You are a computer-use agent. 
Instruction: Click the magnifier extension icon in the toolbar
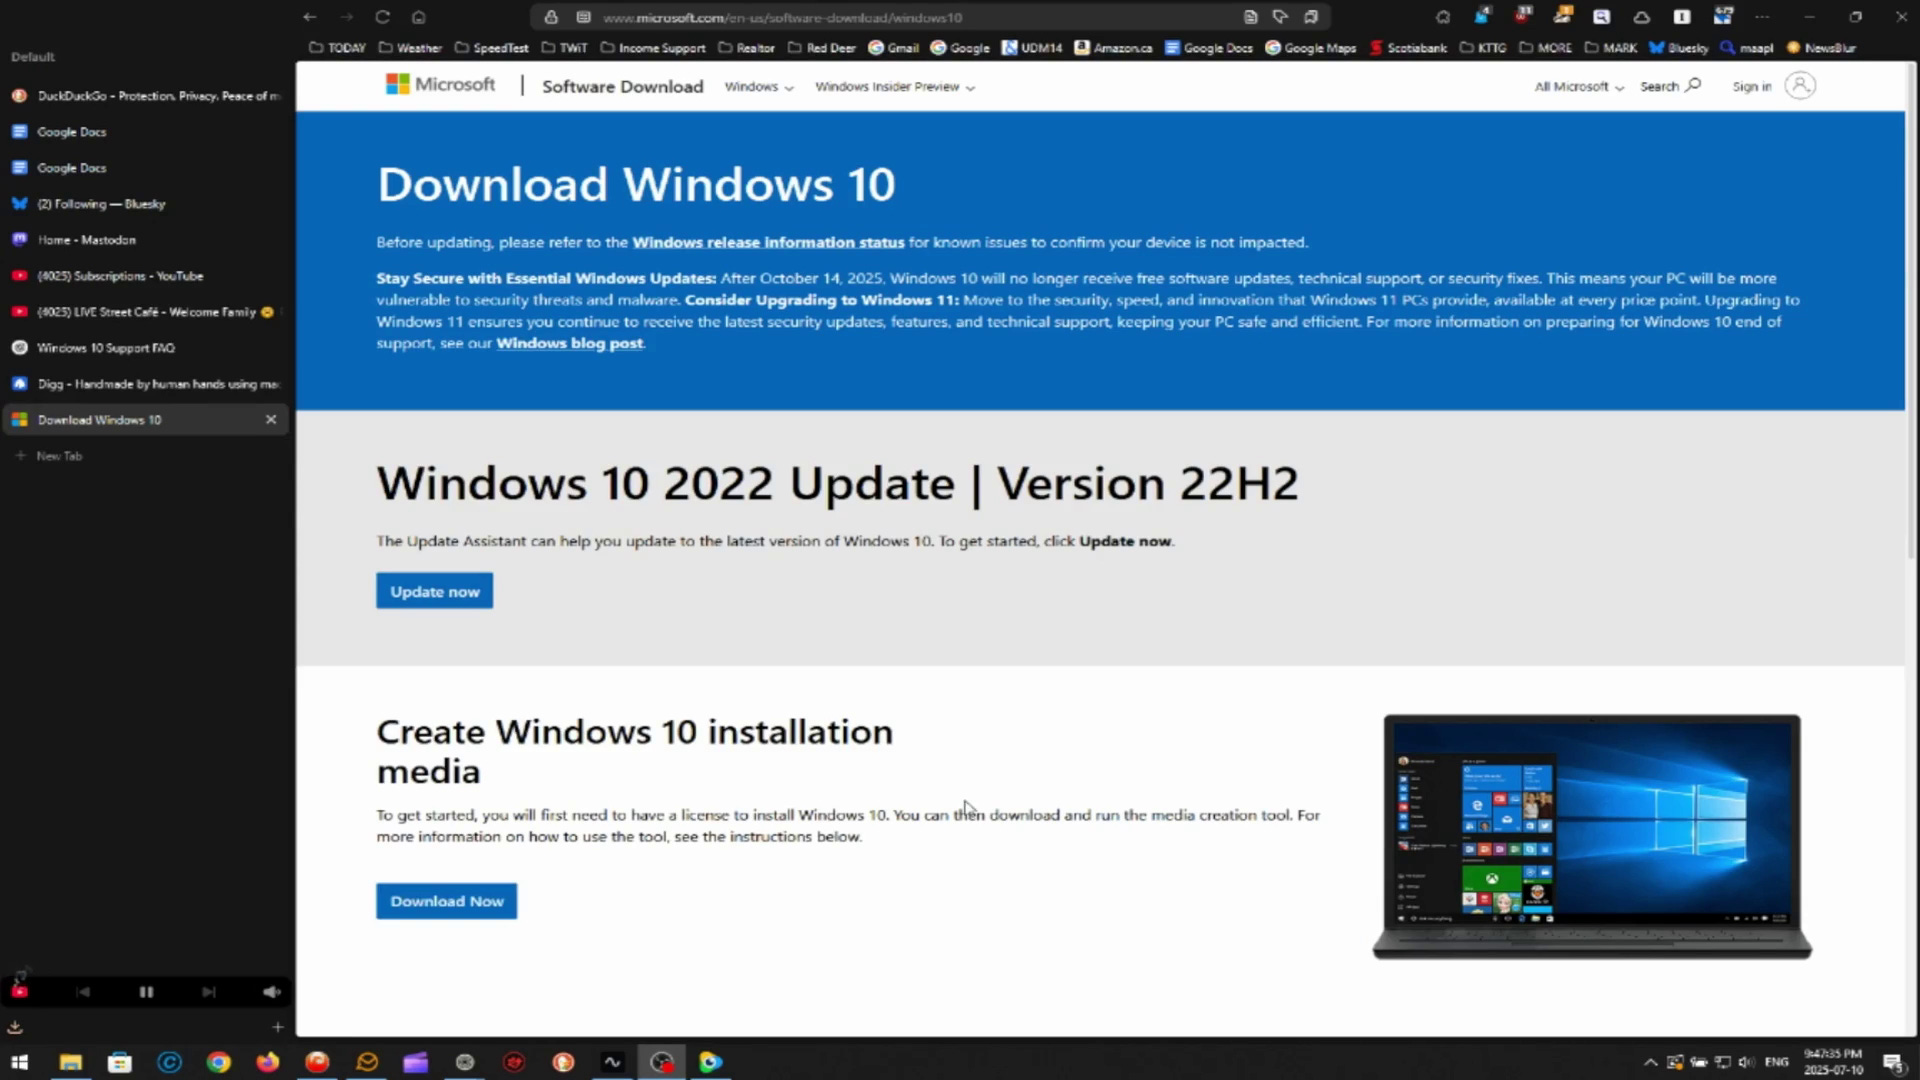point(1602,17)
